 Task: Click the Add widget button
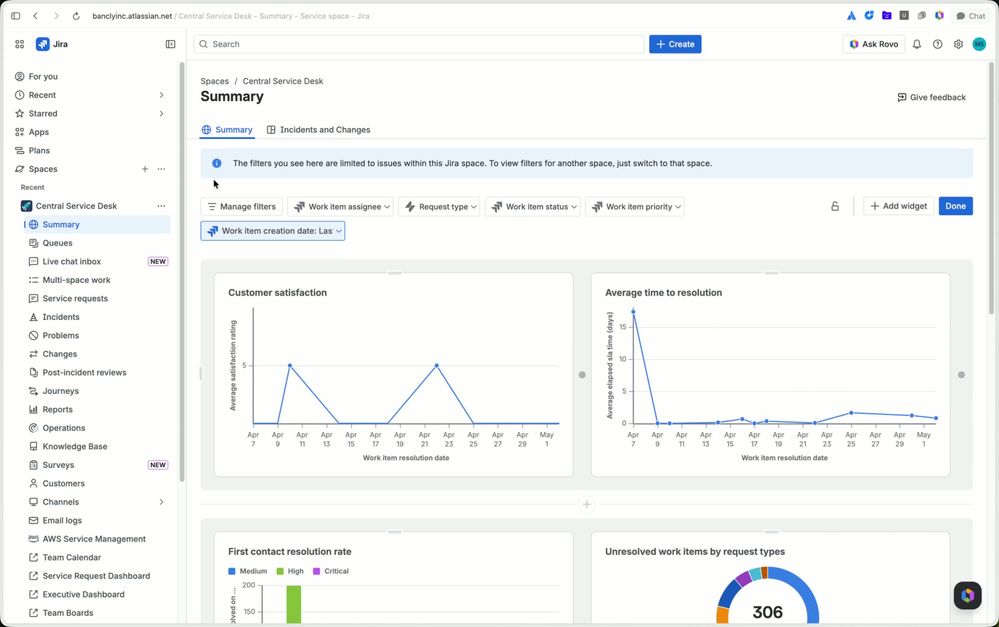[x=898, y=206]
